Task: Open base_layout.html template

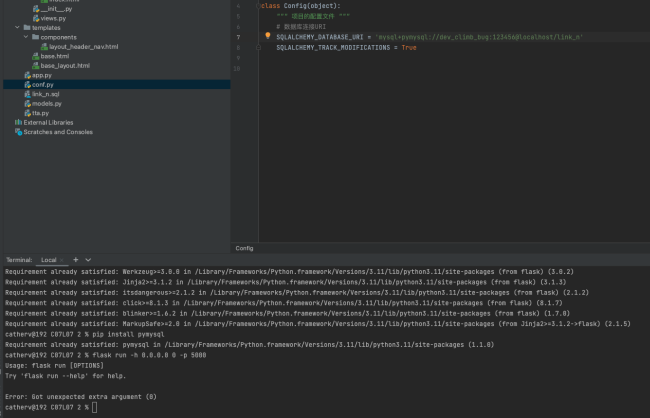Action: coord(65,66)
